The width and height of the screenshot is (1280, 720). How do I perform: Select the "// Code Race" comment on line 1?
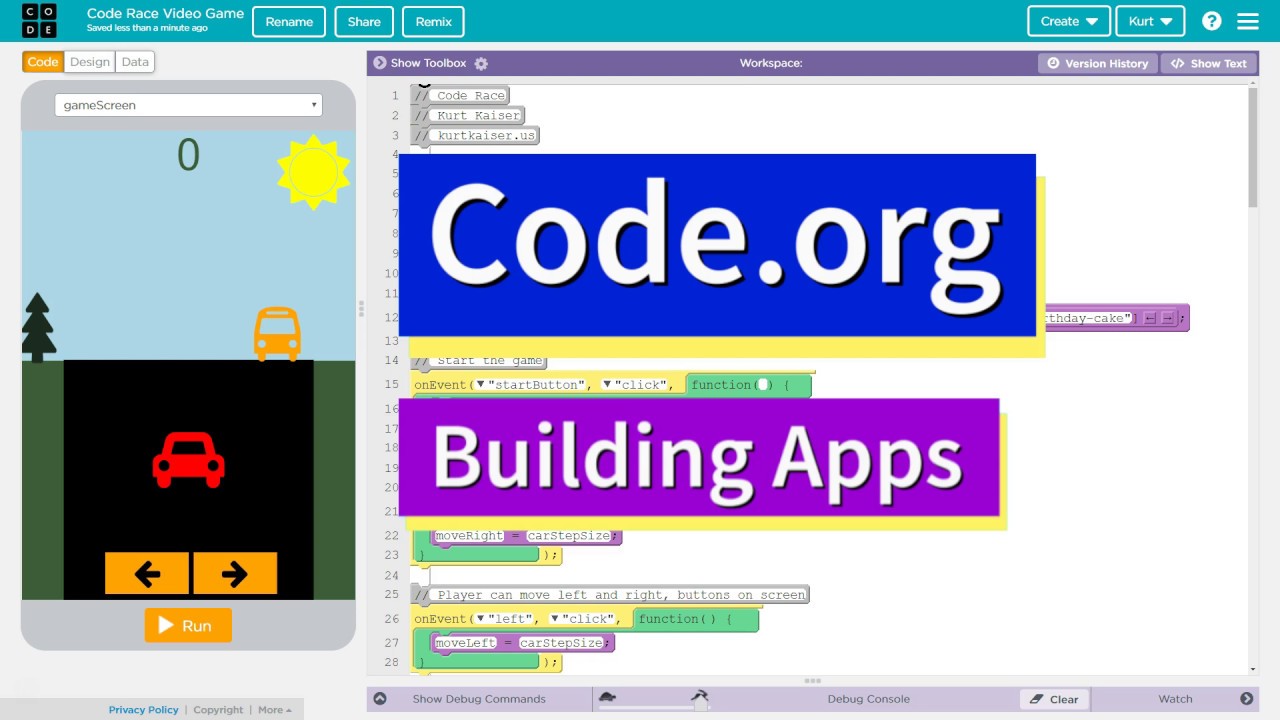point(461,95)
